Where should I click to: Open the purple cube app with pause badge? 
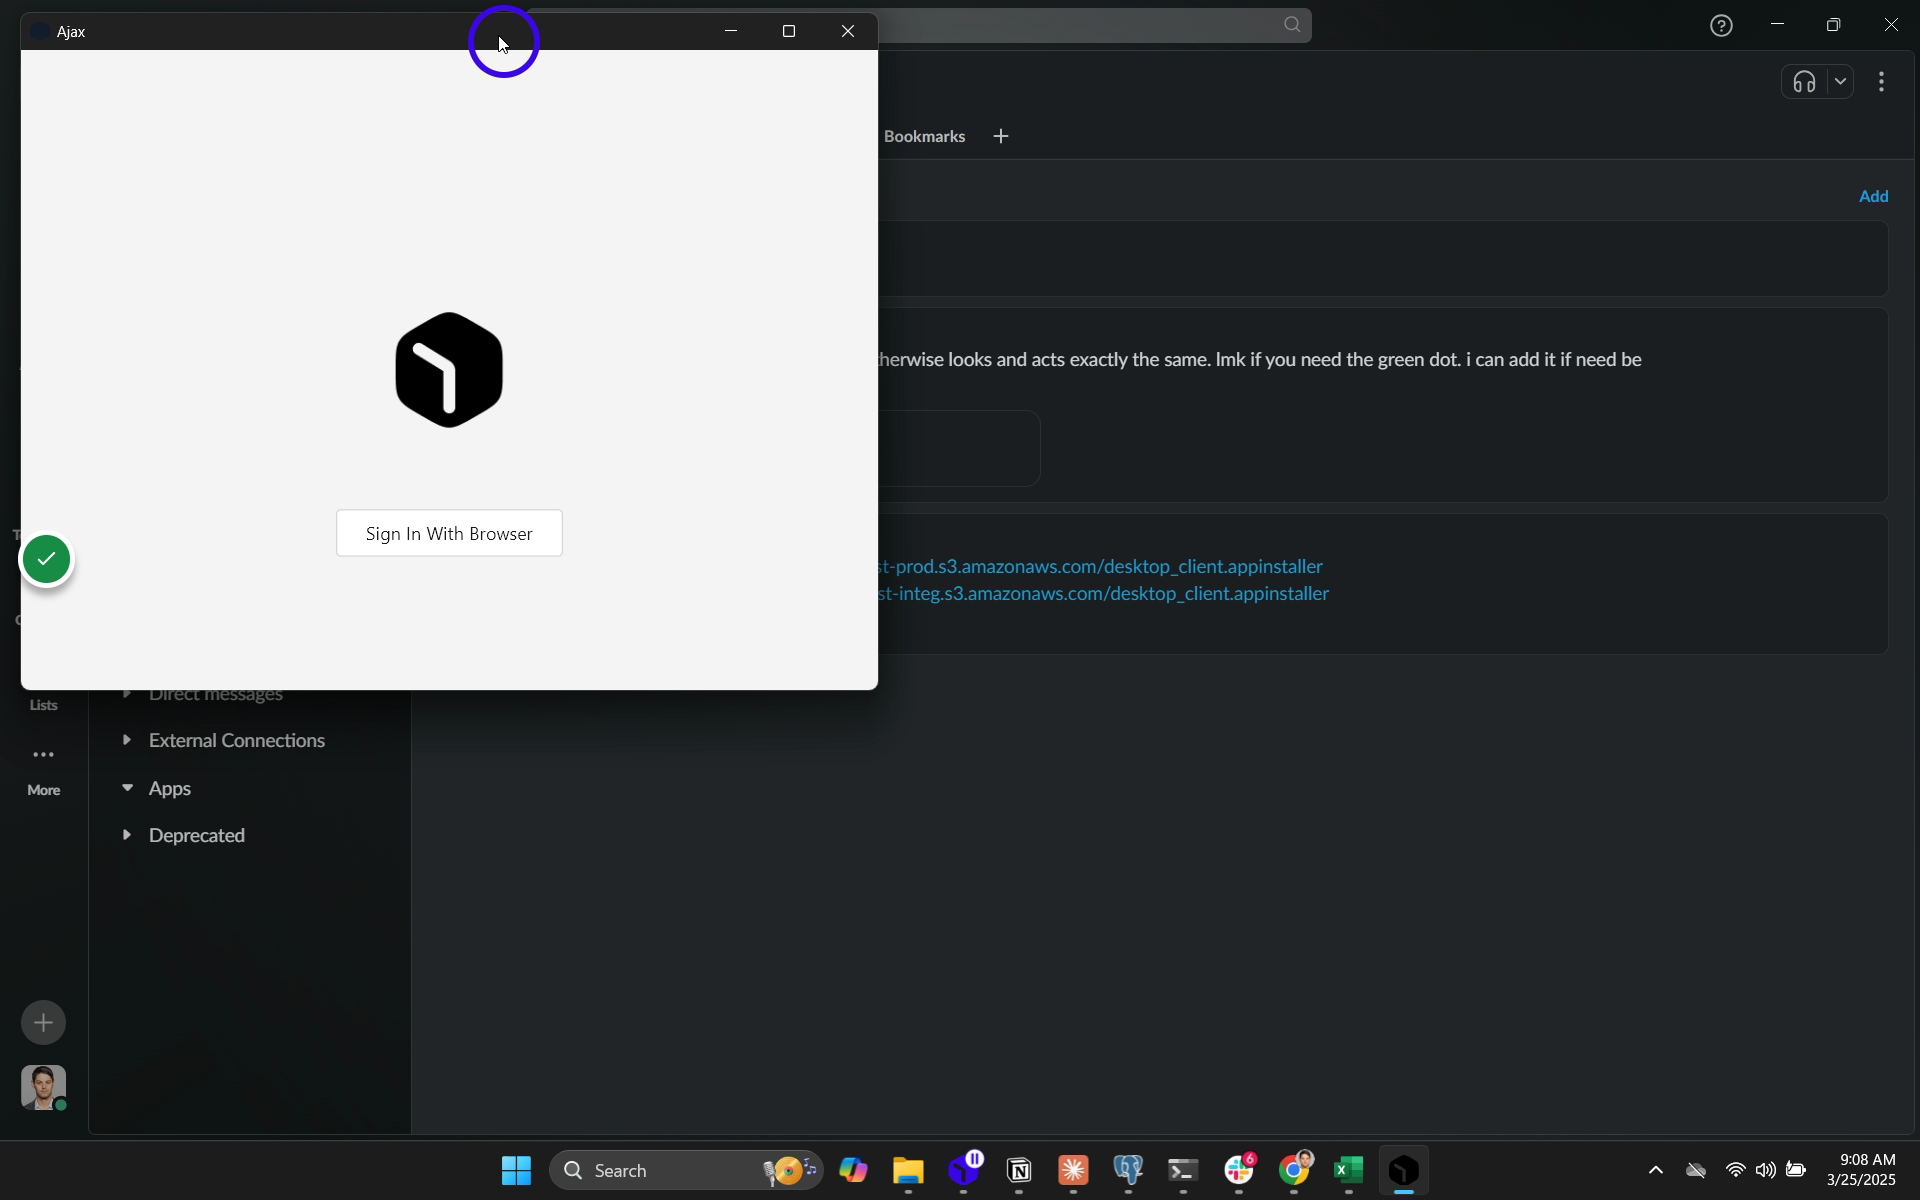click(x=964, y=1170)
